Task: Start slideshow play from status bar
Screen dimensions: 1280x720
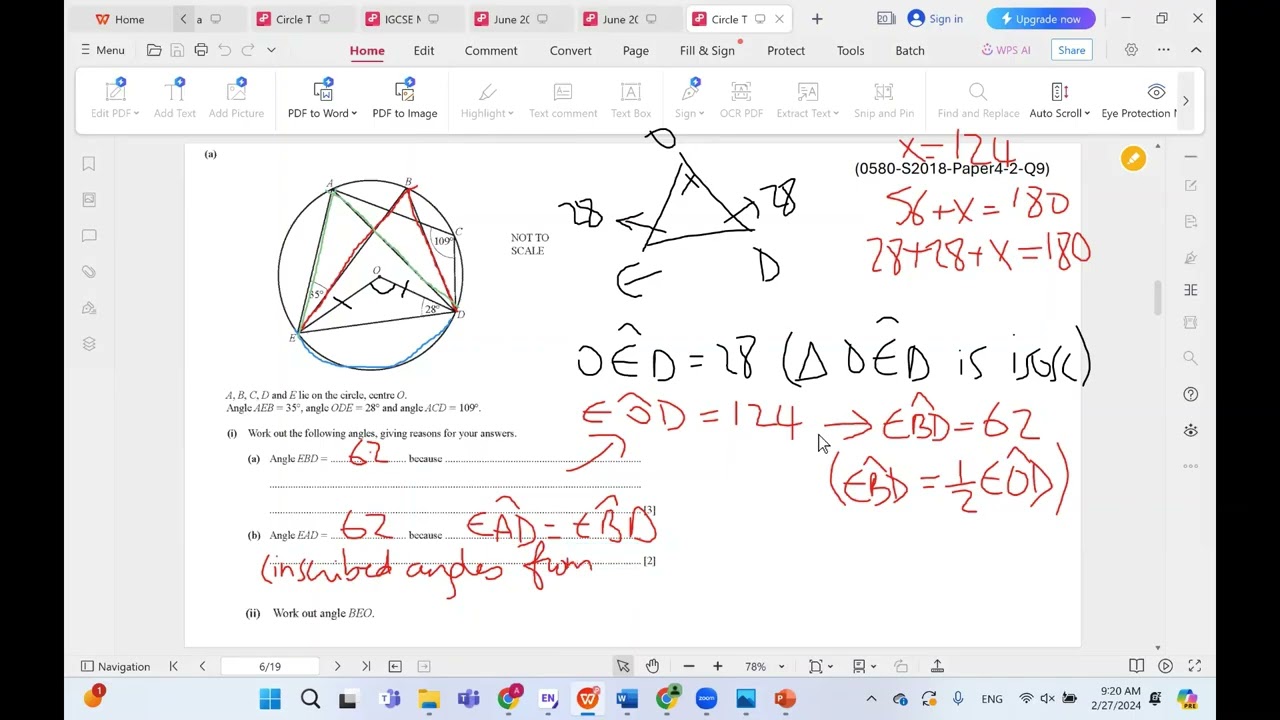Action: click(x=1165, y=666)
